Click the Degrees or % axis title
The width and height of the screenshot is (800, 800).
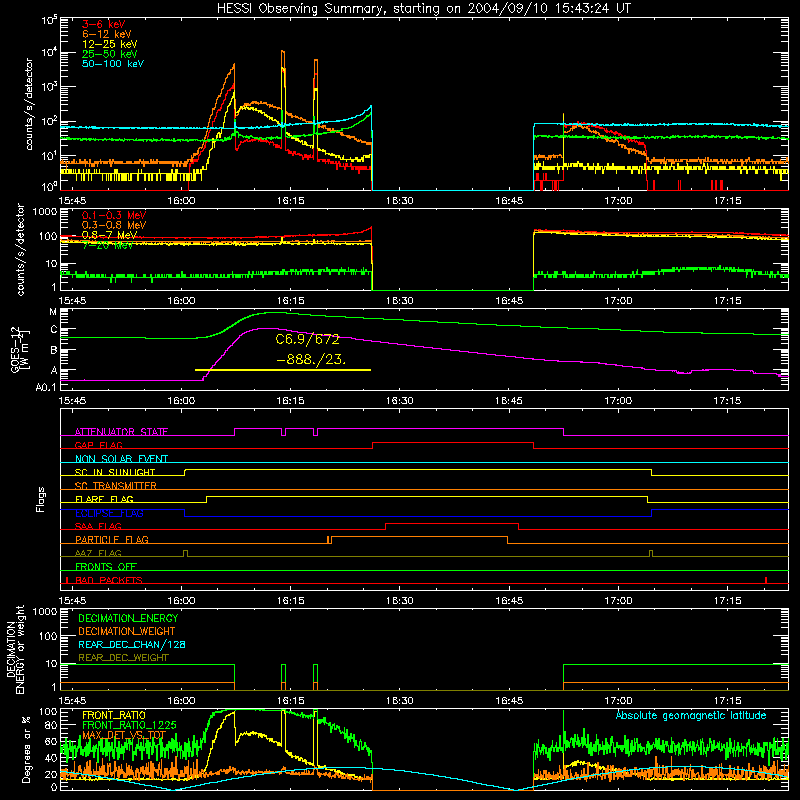tap(26, 749)
